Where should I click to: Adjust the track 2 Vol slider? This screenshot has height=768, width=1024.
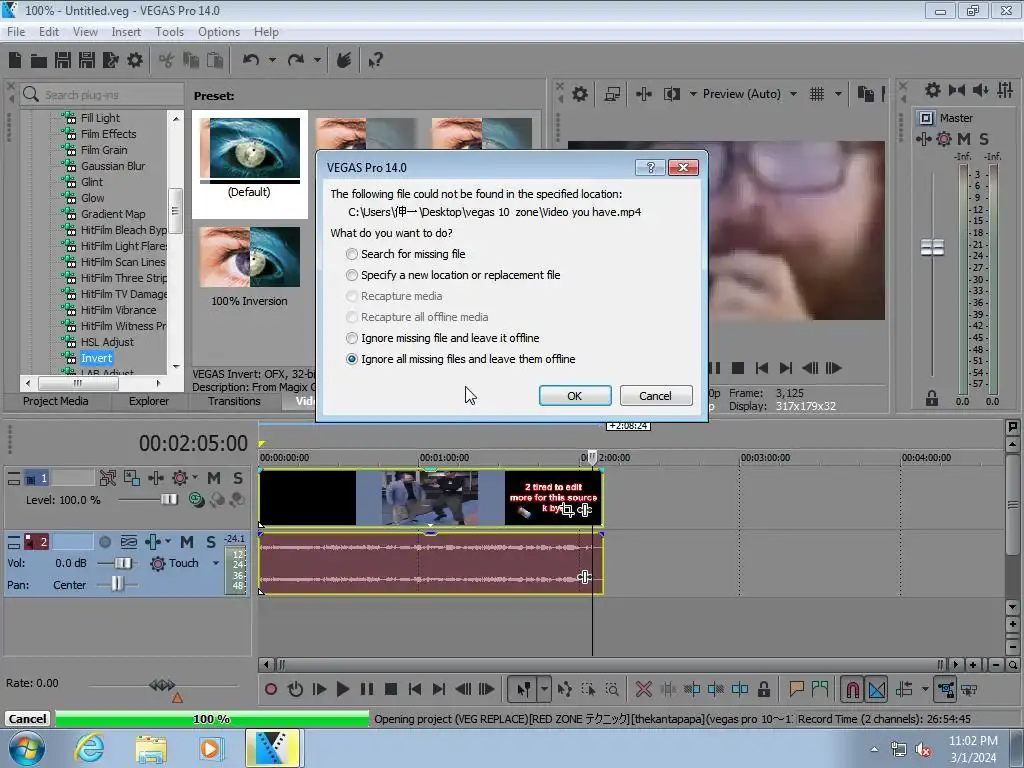pos(123,563)
